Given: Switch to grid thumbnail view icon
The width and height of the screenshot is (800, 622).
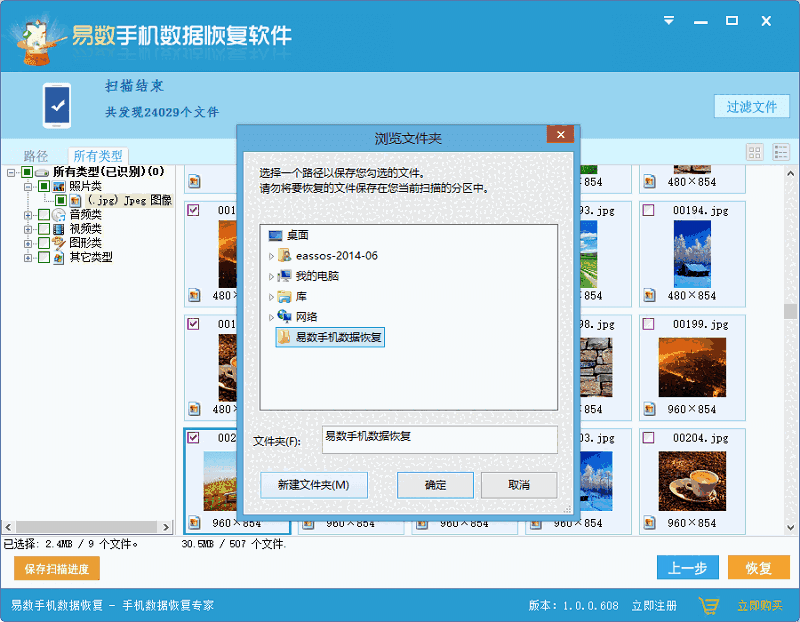Looking at the screenshot, I should 755,150.
